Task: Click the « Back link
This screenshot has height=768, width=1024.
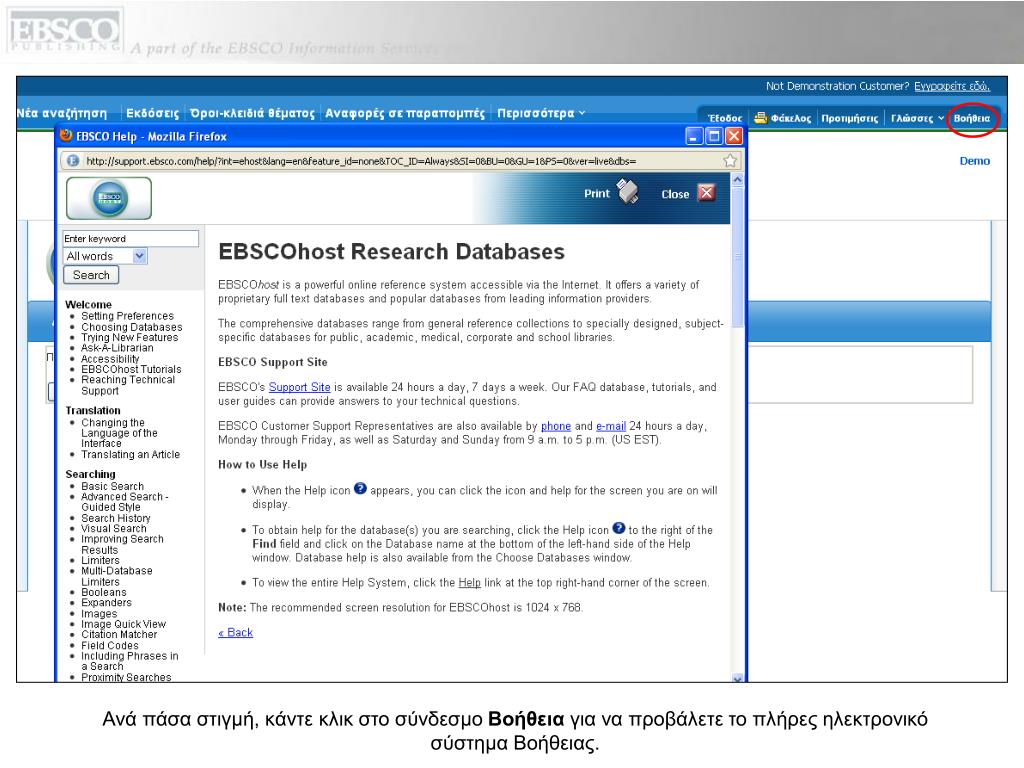Action: tap(235, 632)
